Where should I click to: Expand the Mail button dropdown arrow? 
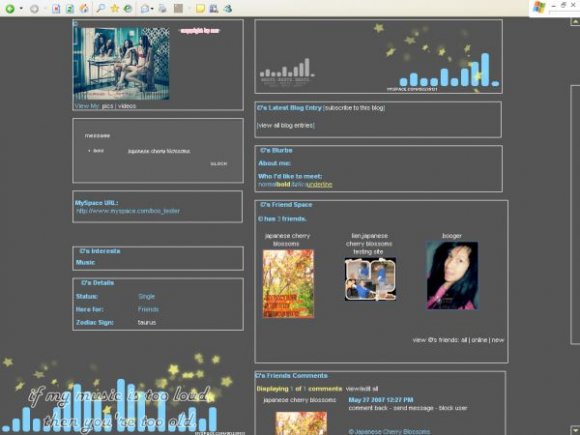pyautogui.click(x=152, y=9)
